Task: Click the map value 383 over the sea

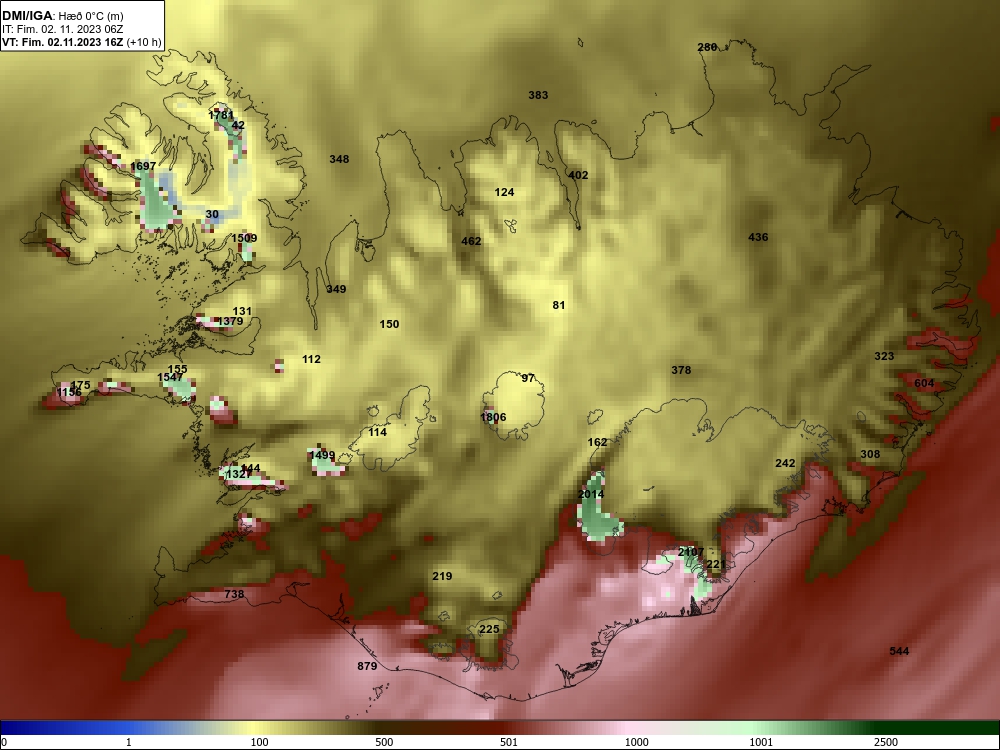Action: [x=538, y=95]
